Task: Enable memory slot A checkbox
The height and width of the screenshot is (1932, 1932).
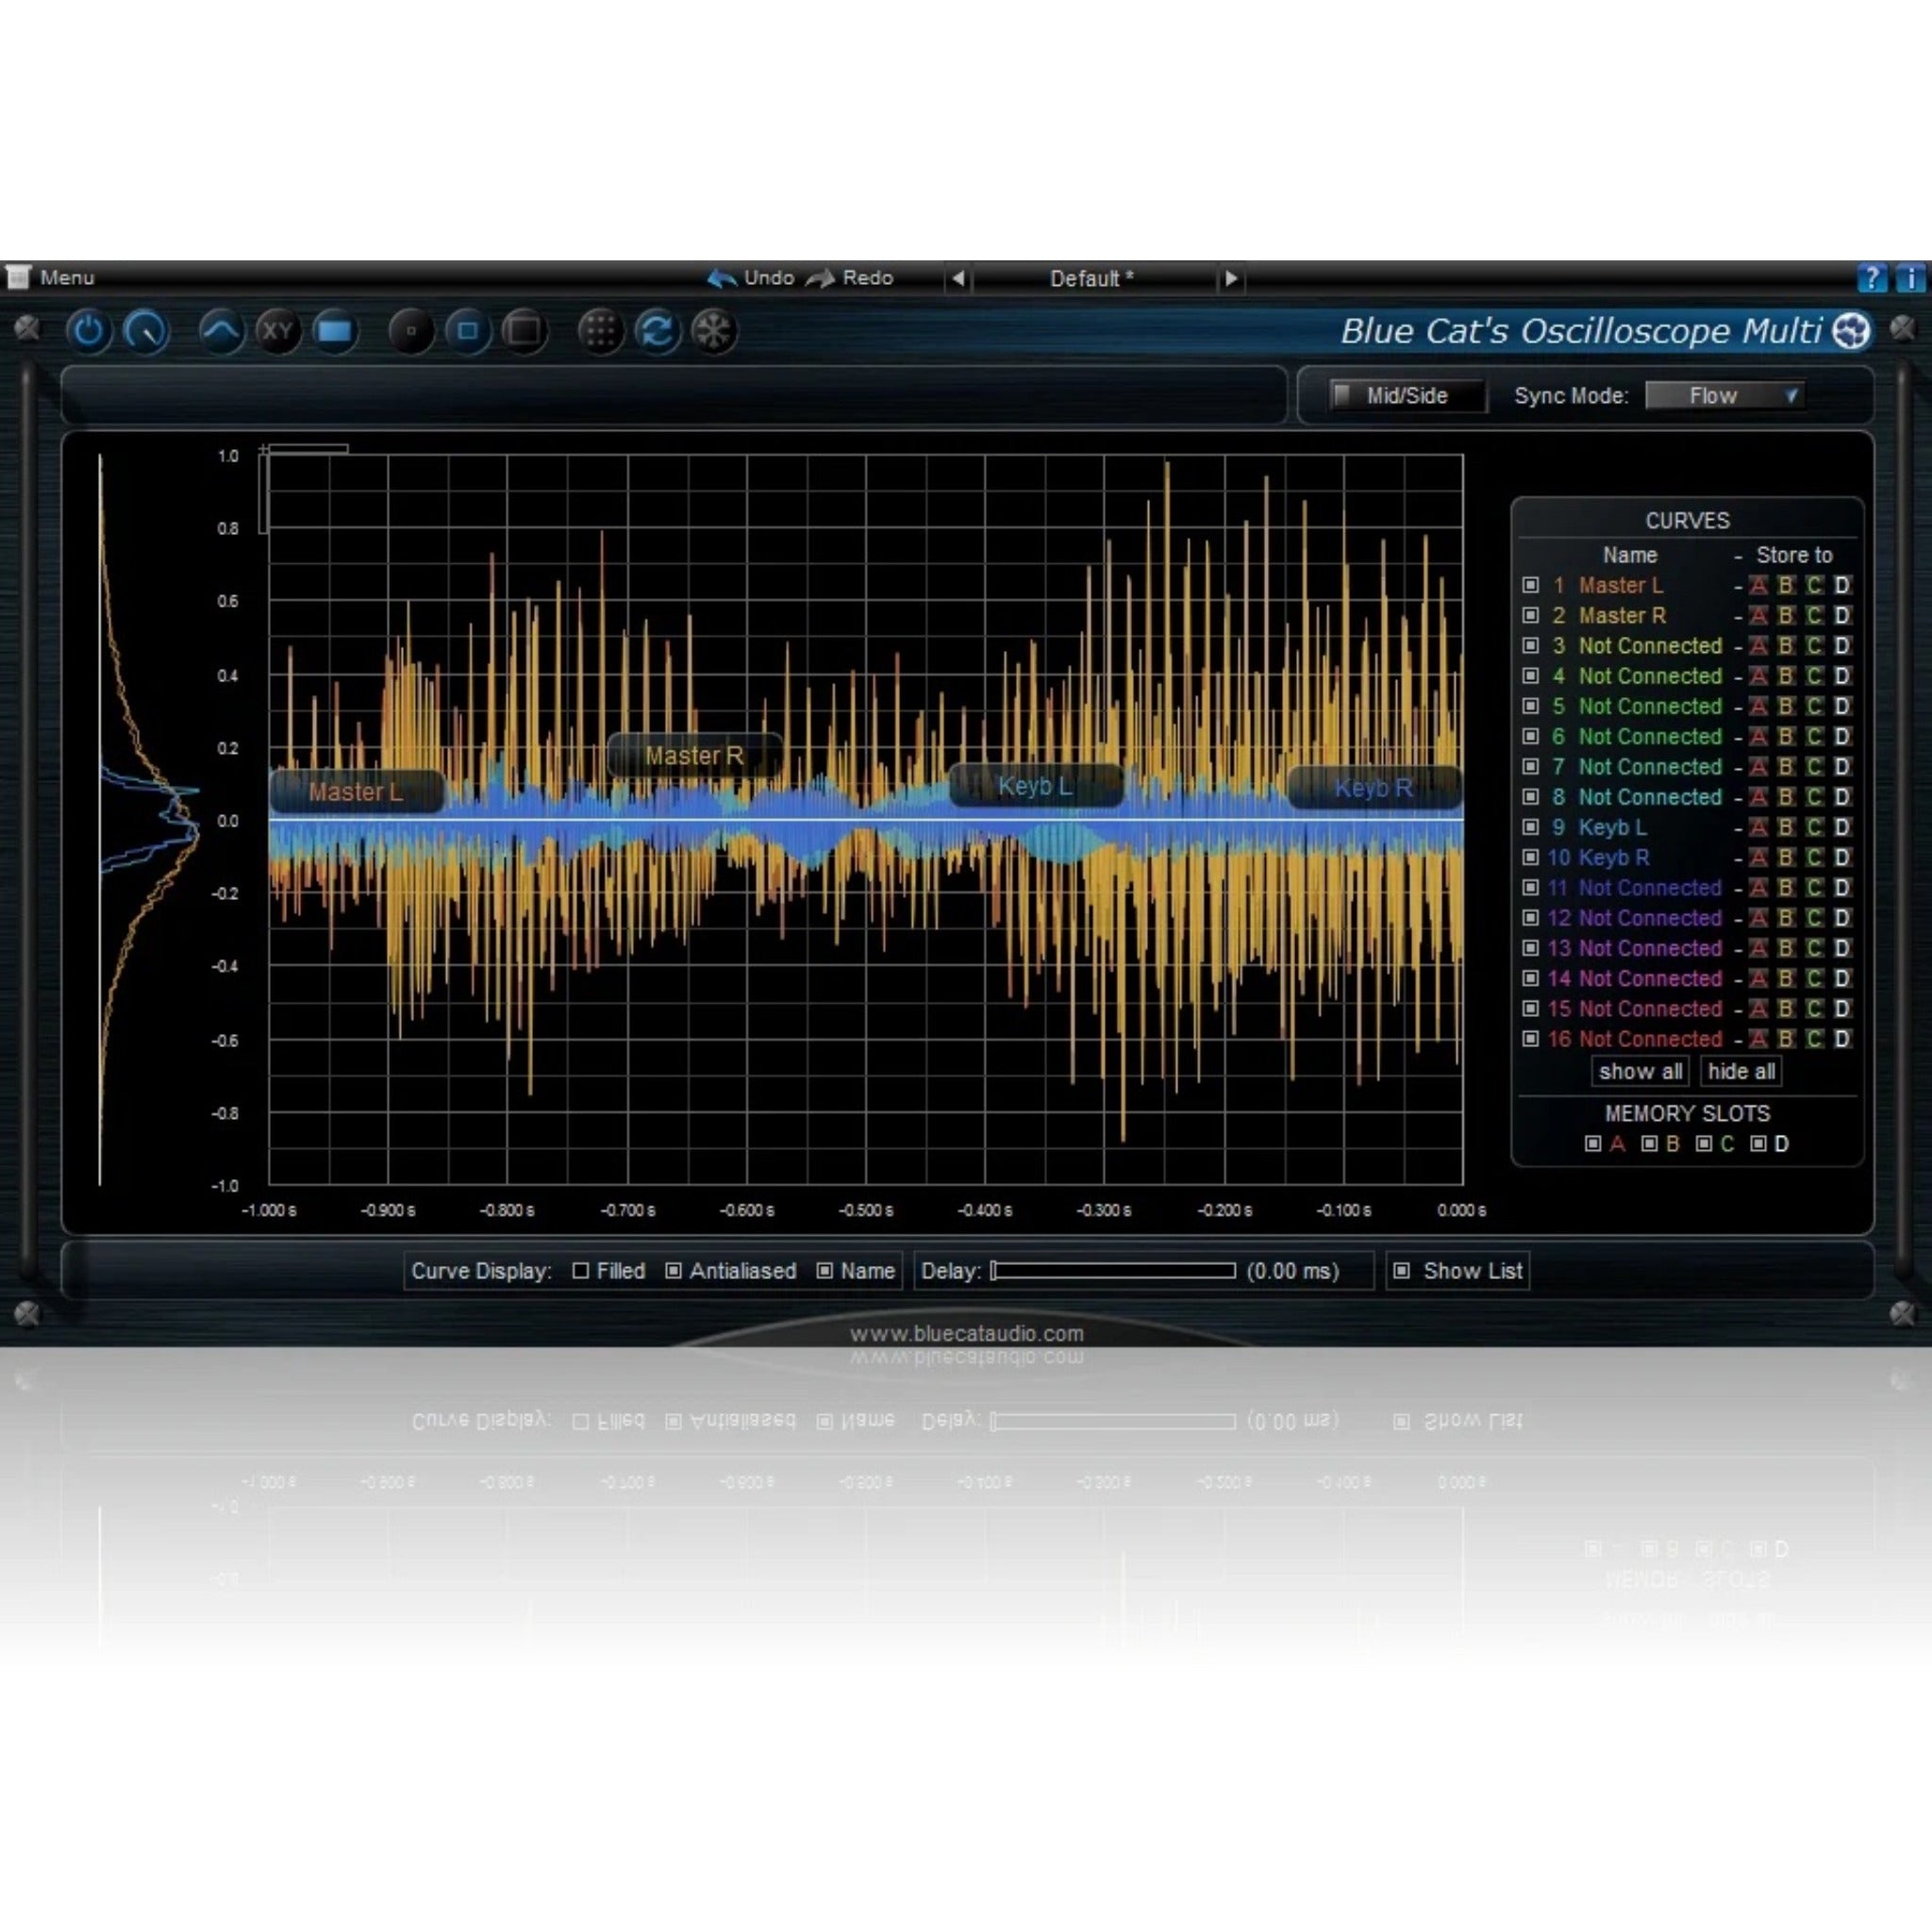Action: pyautogui.click(x=1594, y=1145)
